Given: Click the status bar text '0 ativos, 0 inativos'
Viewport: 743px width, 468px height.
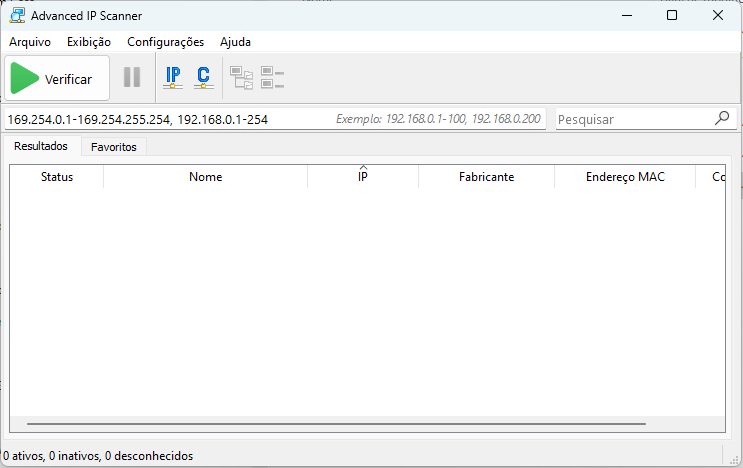Looking at the screenshot, I should coord(52,456).
